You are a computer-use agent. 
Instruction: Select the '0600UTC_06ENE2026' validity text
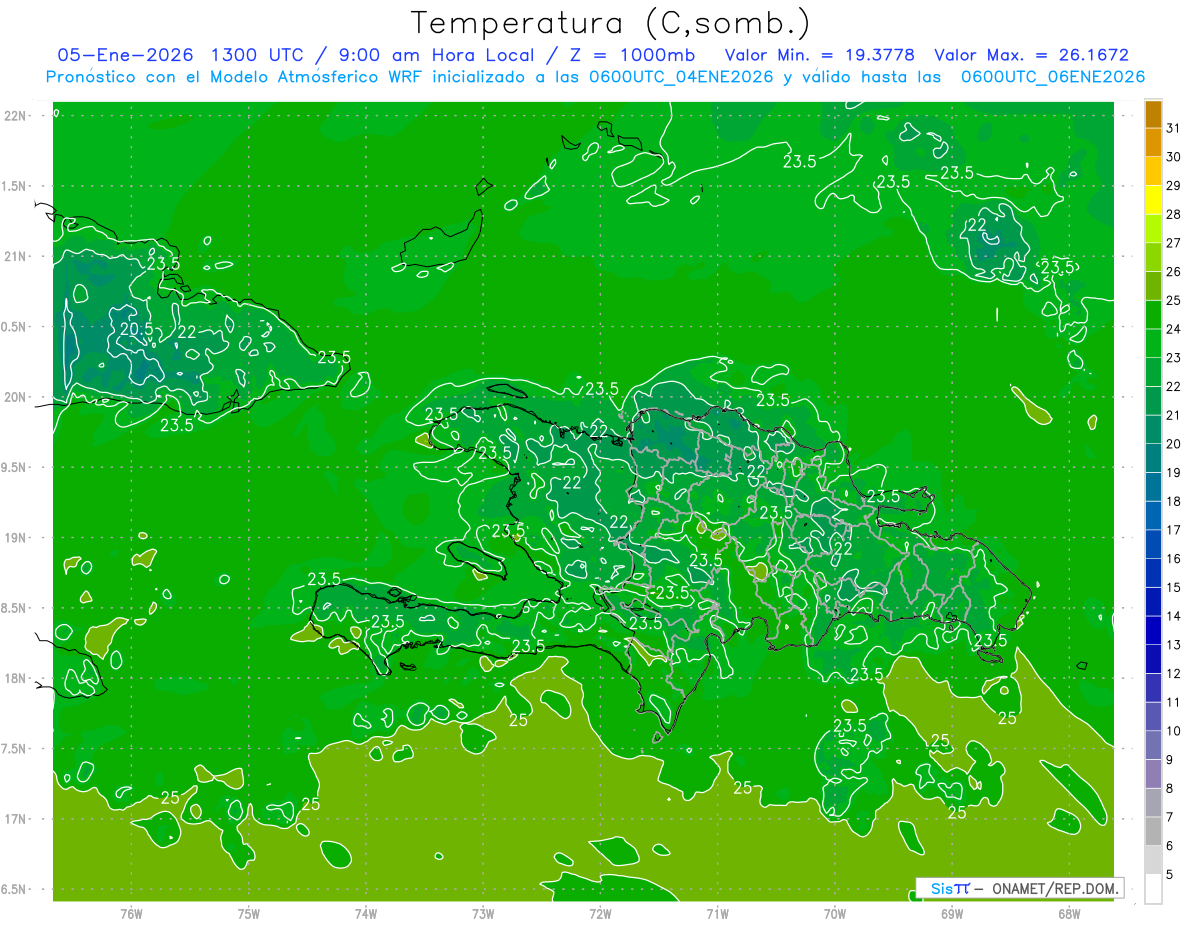click(1053, 77)
